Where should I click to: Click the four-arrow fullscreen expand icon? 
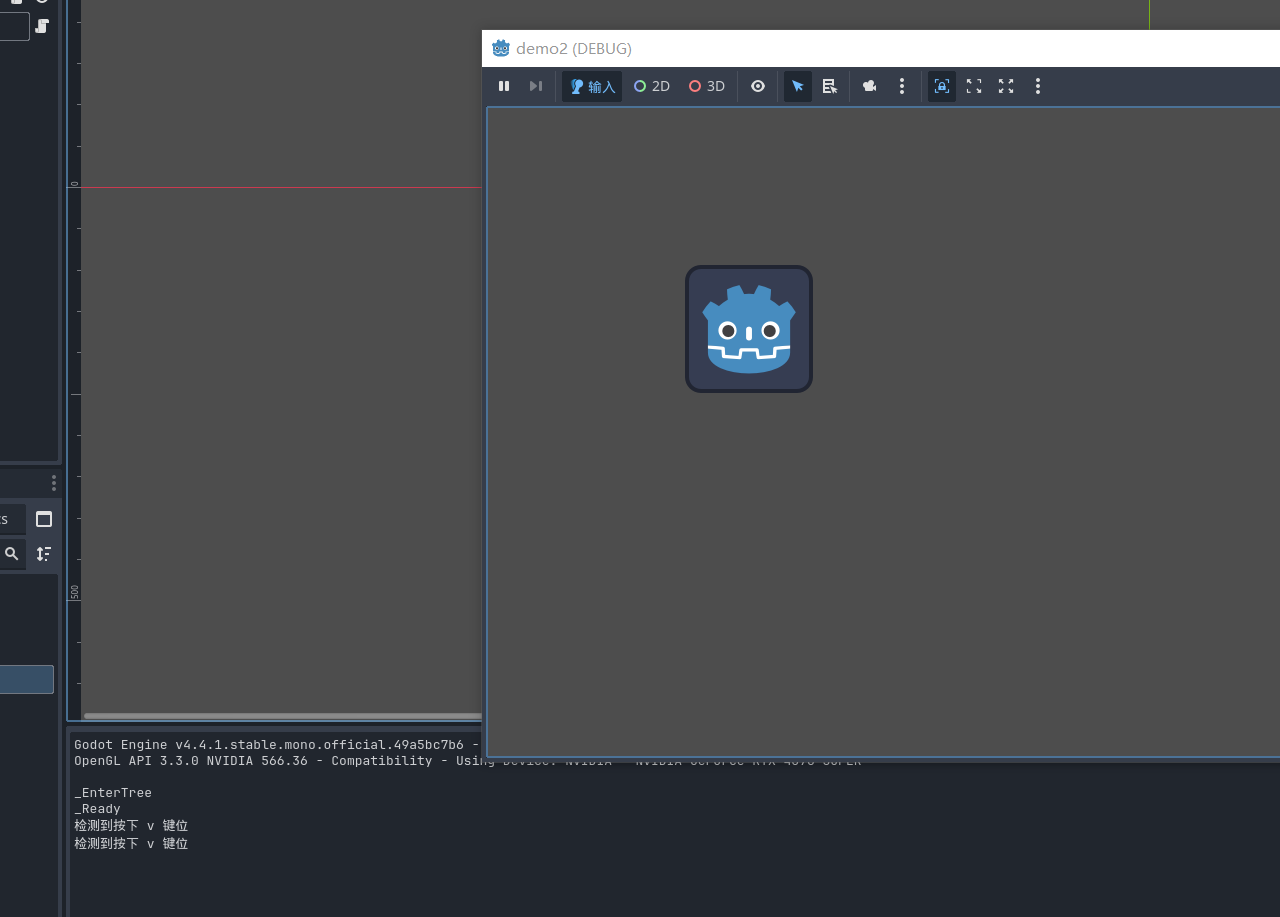(1006, 86)
